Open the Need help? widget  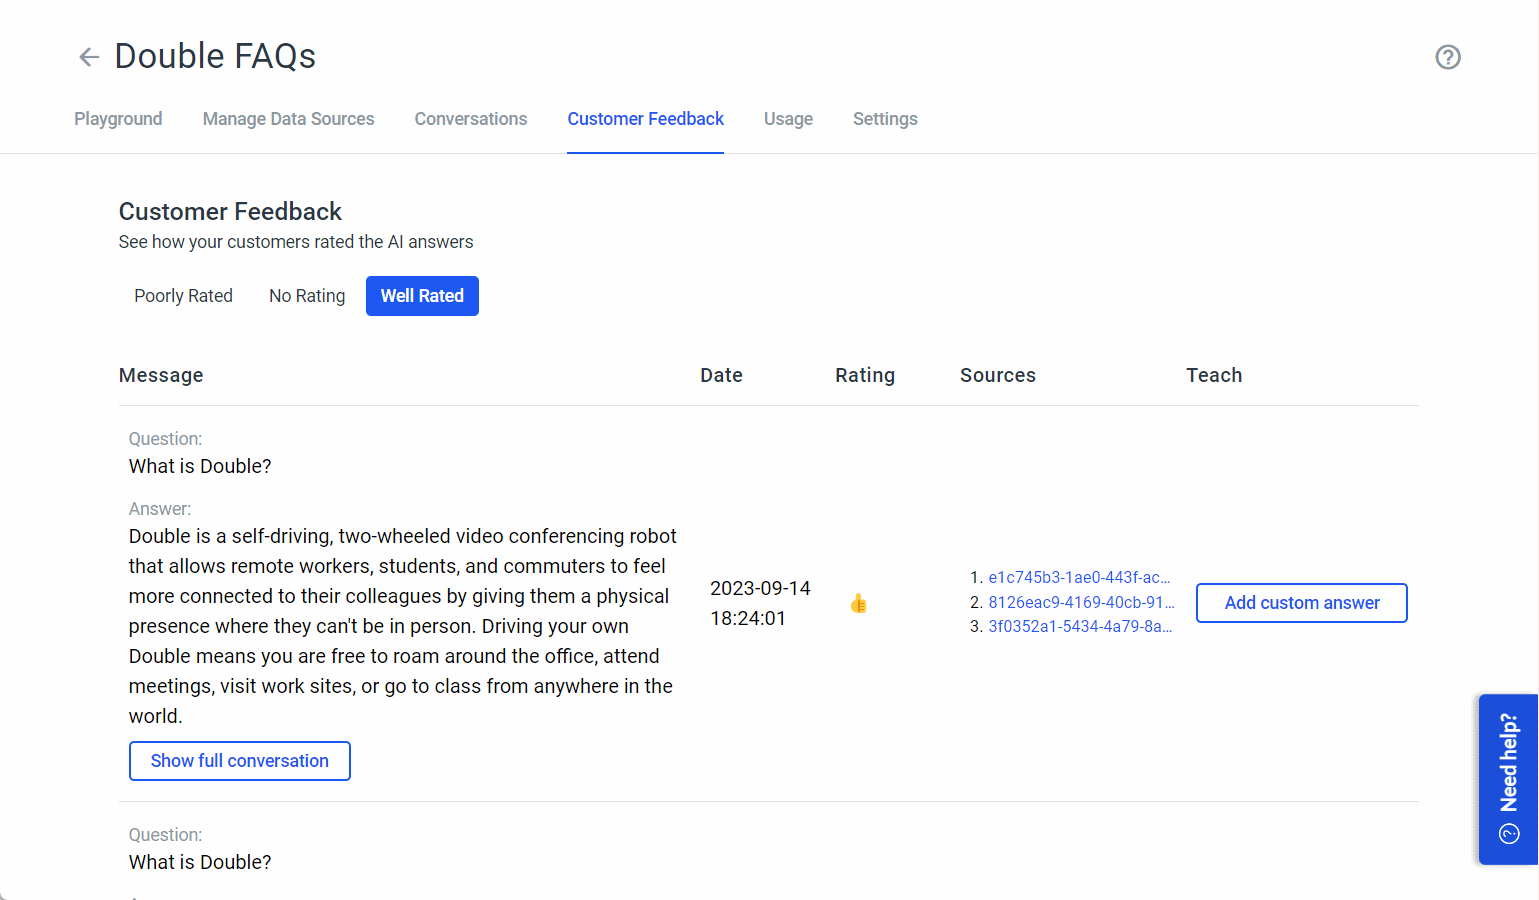click(1508, 779)
